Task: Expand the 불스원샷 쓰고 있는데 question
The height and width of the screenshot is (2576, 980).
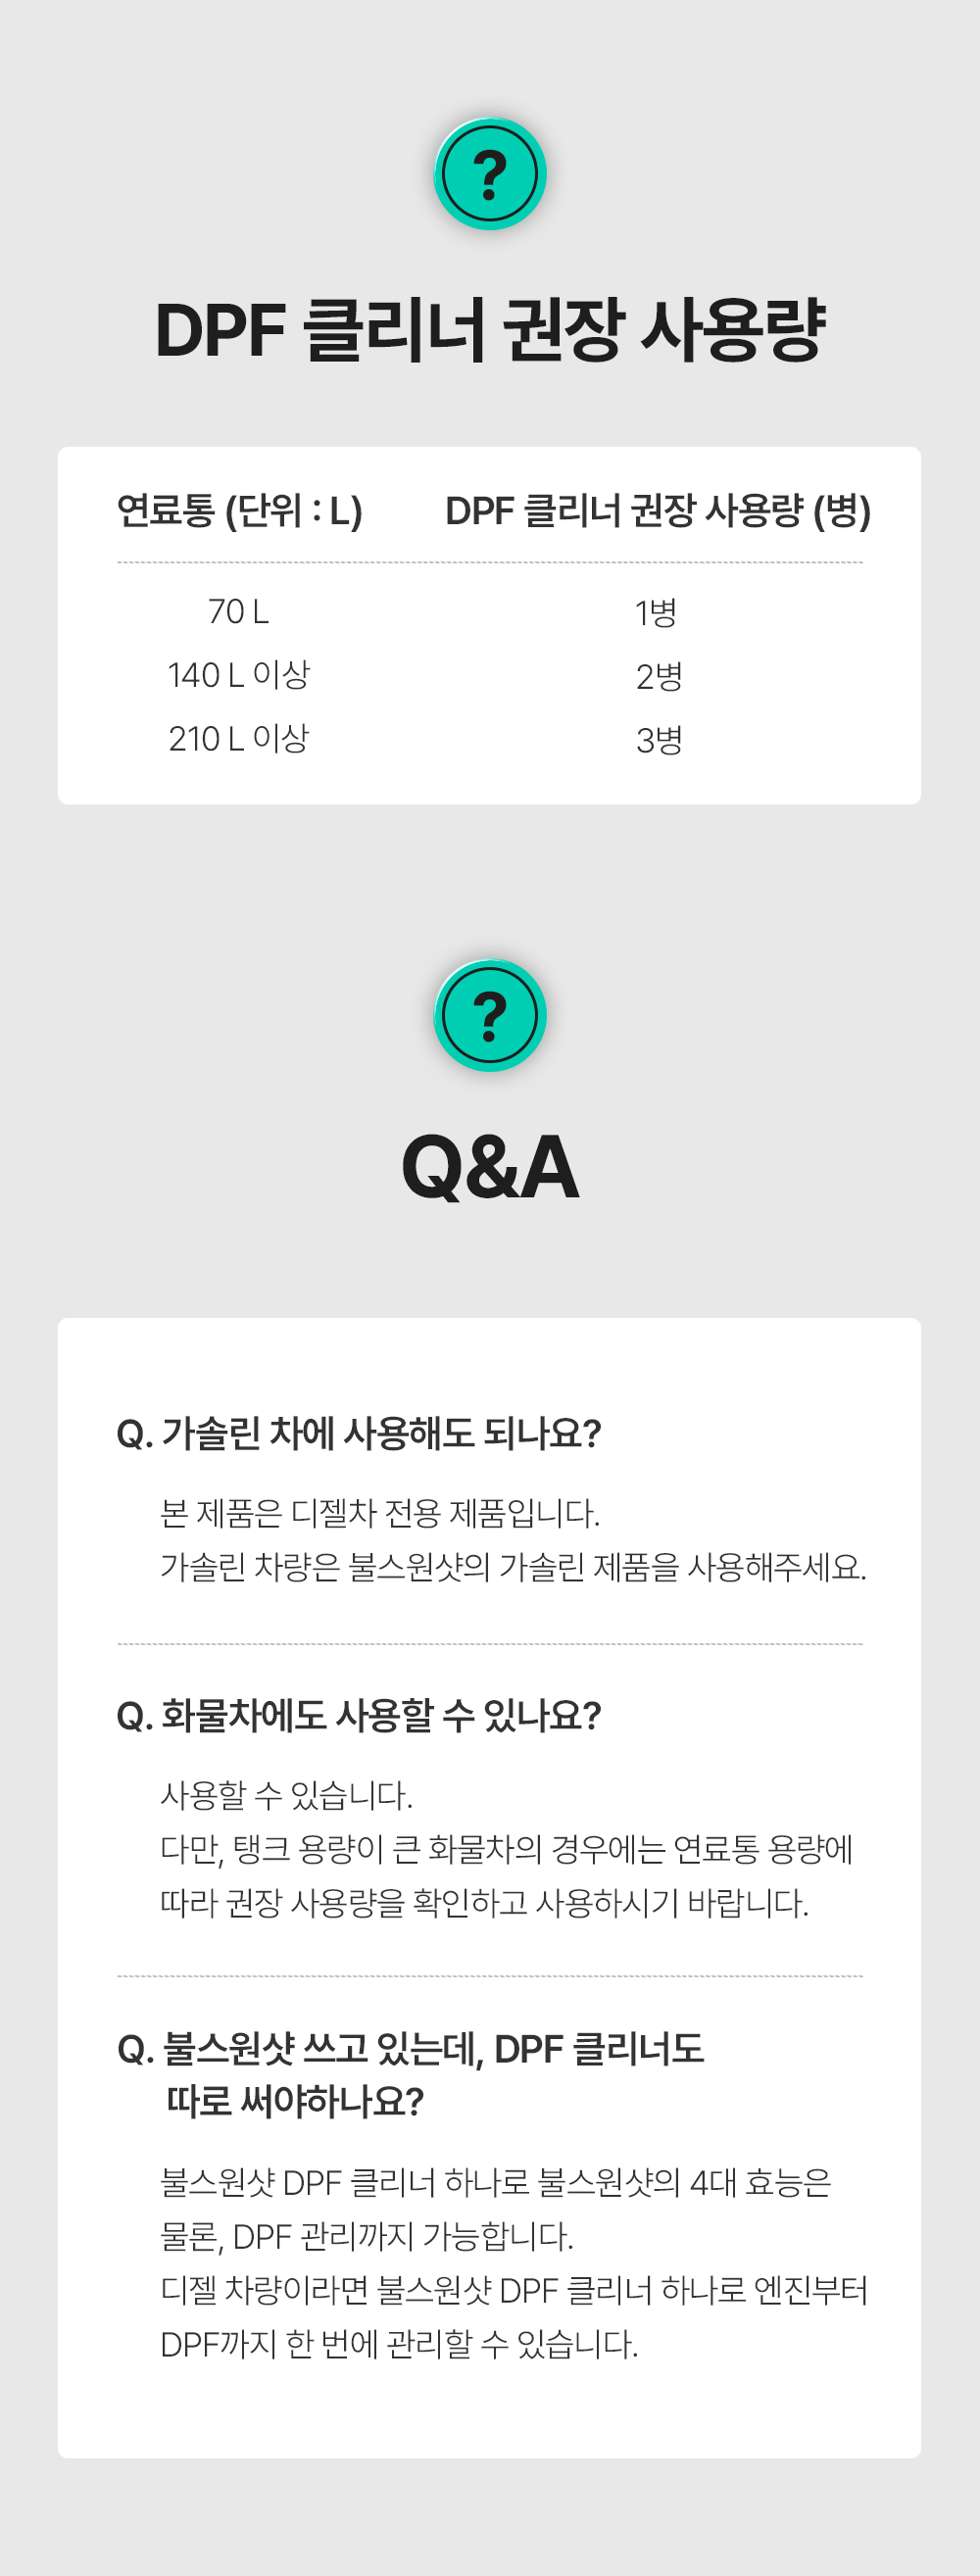Action: 410,2049
